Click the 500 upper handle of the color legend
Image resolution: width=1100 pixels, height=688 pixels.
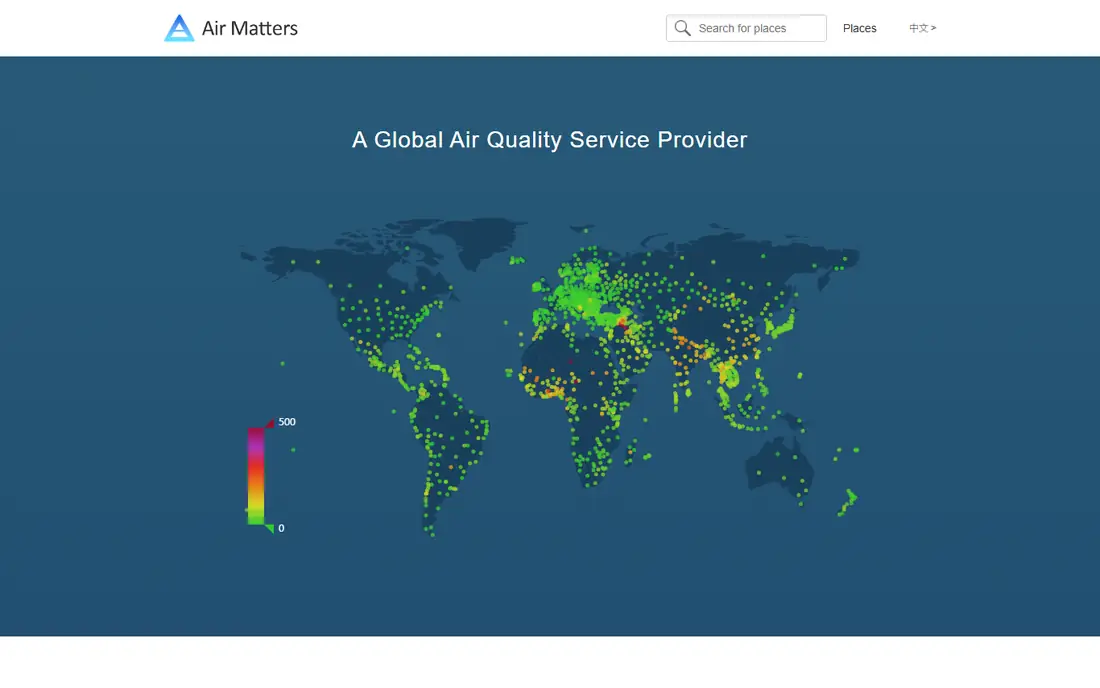point(269,424)
